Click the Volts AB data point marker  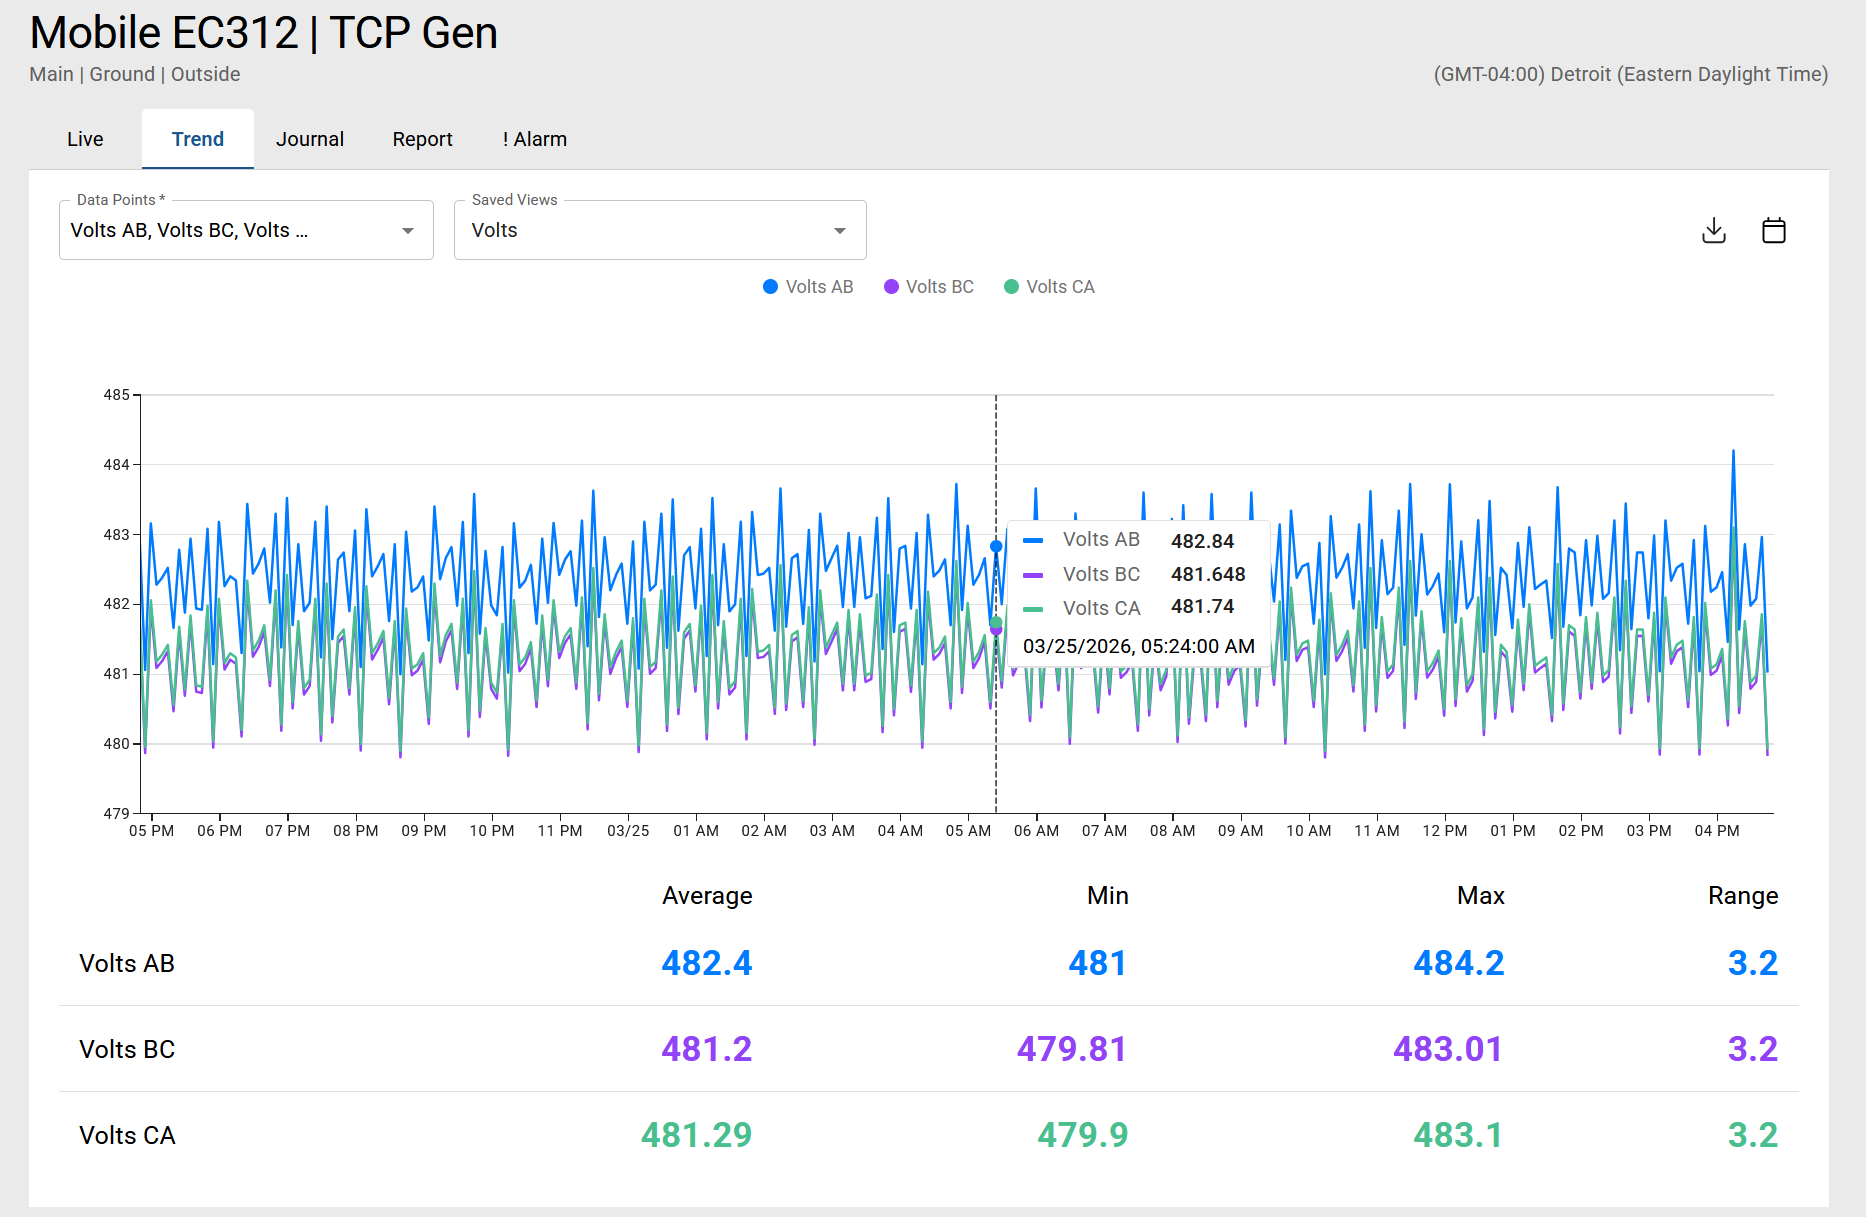[x=996, y=546]
